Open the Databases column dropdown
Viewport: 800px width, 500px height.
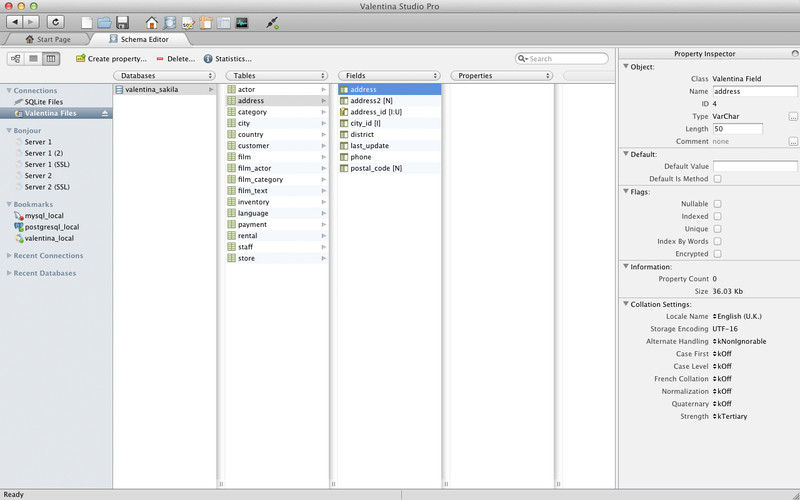(x=164, y=76)
